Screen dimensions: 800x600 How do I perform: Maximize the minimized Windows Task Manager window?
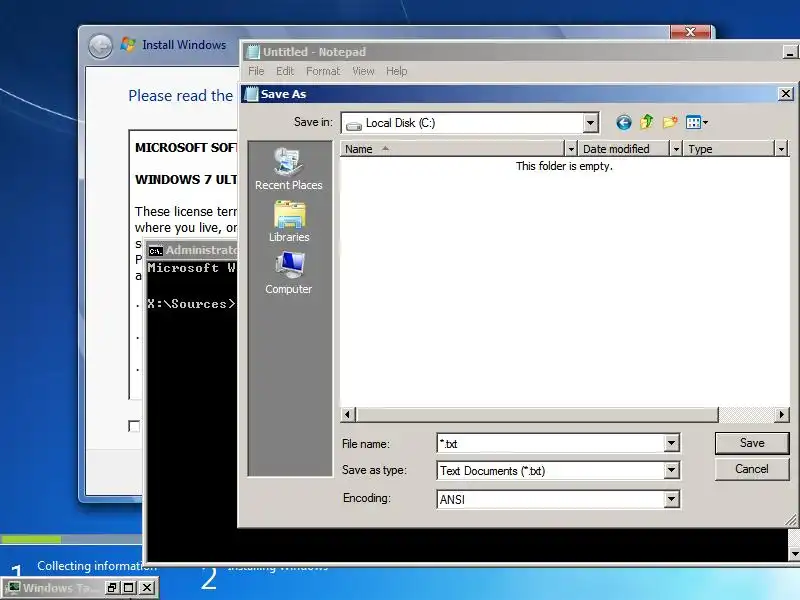click(x=129, y=588)
